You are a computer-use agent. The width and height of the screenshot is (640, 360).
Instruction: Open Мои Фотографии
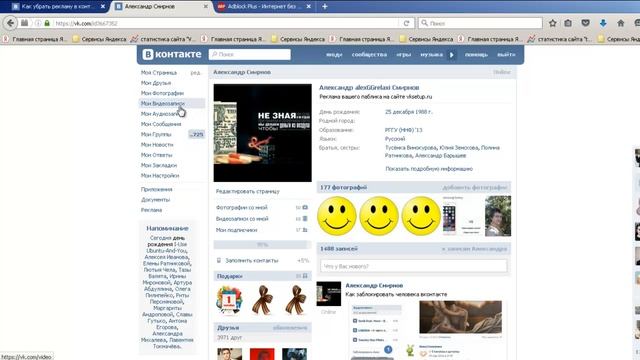[x=162, y=93]
